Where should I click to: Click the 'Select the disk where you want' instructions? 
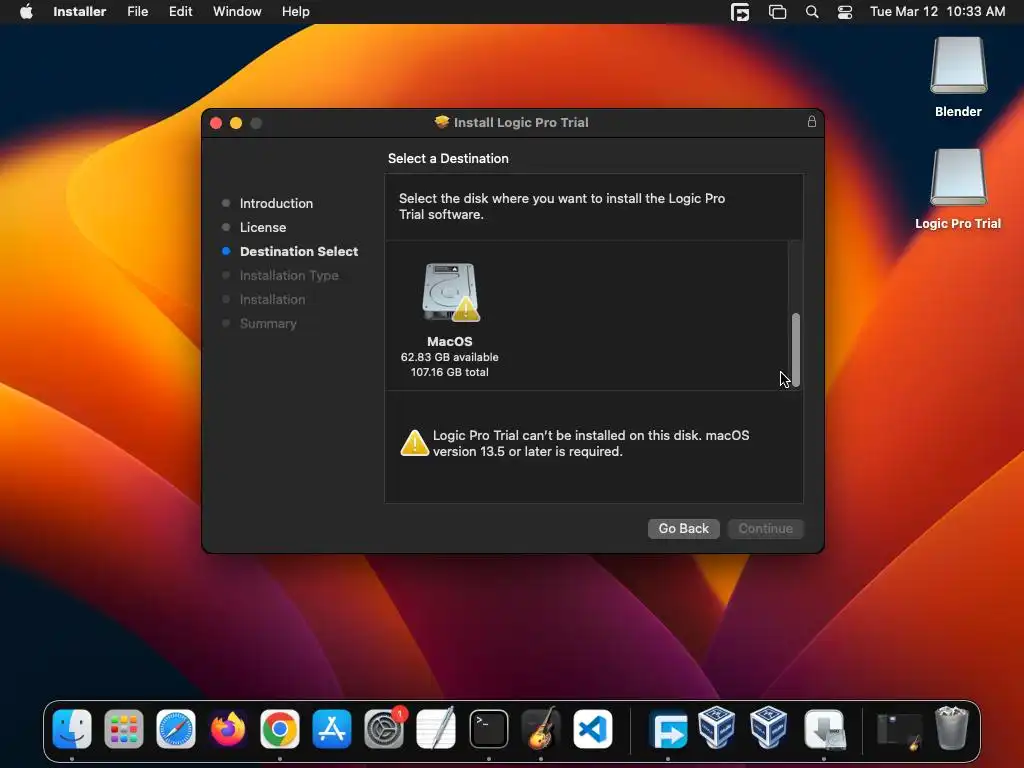pyautogui.click(x=562, y=206)
